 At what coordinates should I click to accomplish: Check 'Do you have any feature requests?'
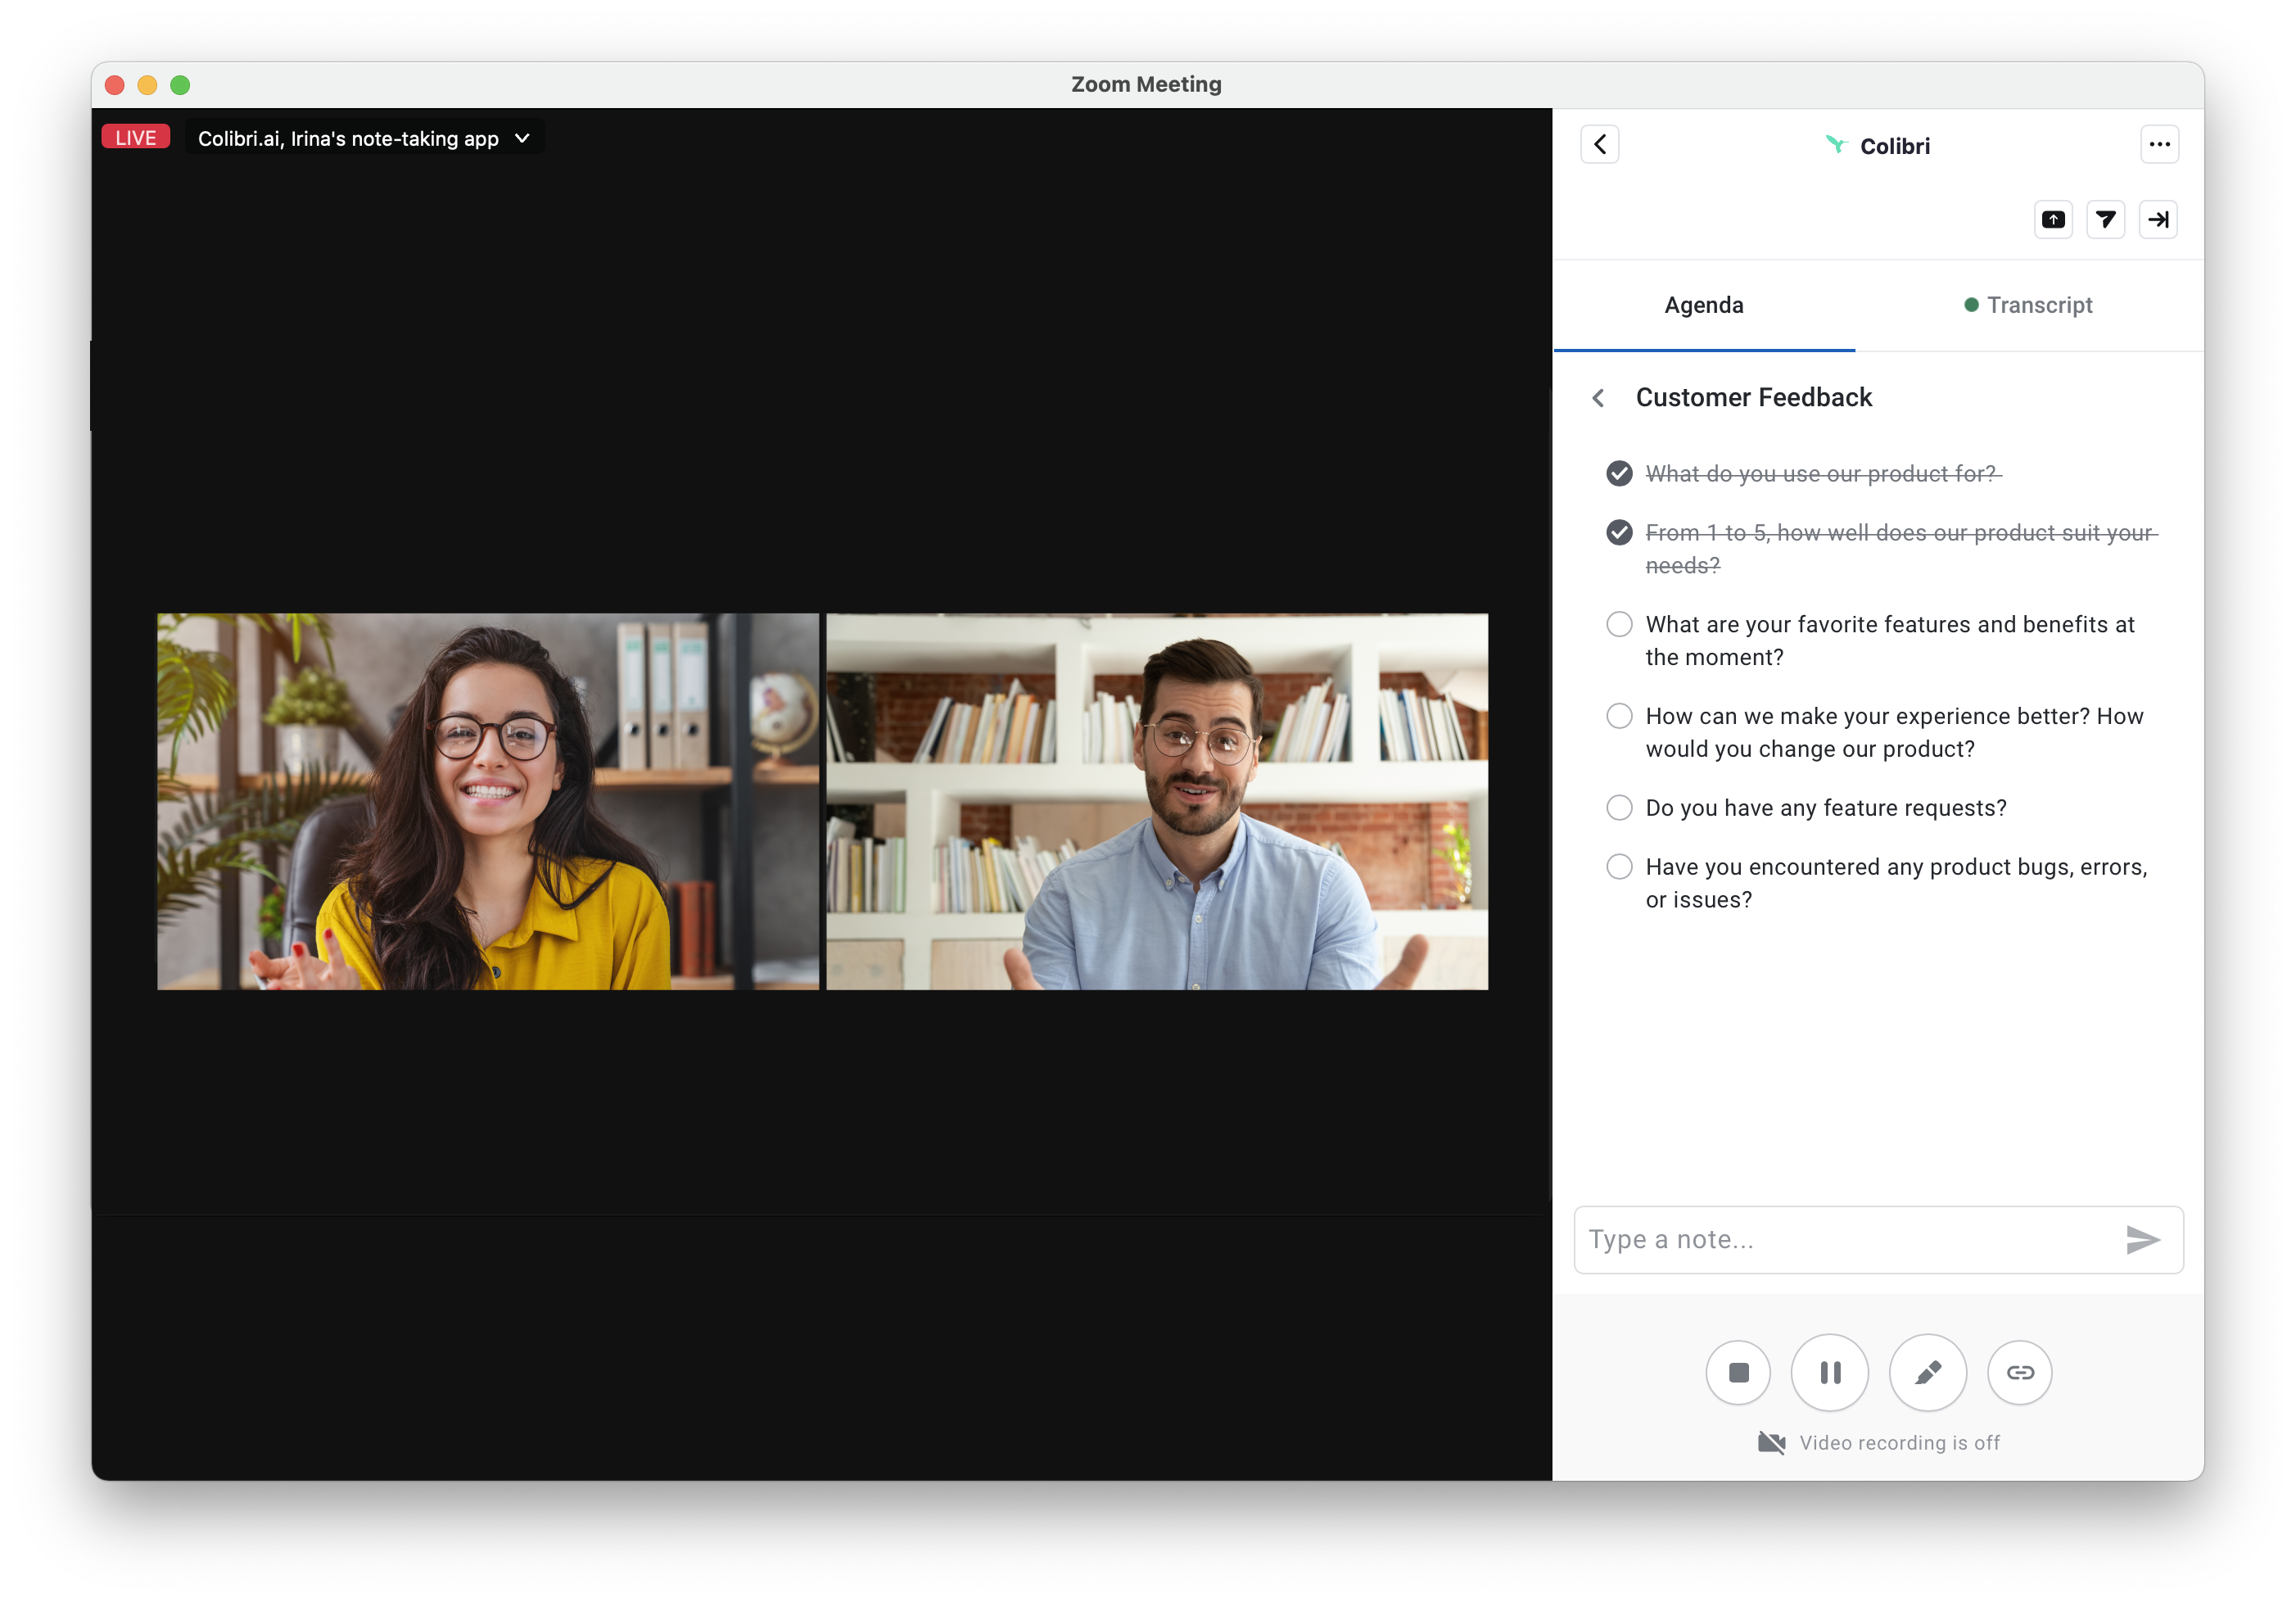[x=1619, y=807]
